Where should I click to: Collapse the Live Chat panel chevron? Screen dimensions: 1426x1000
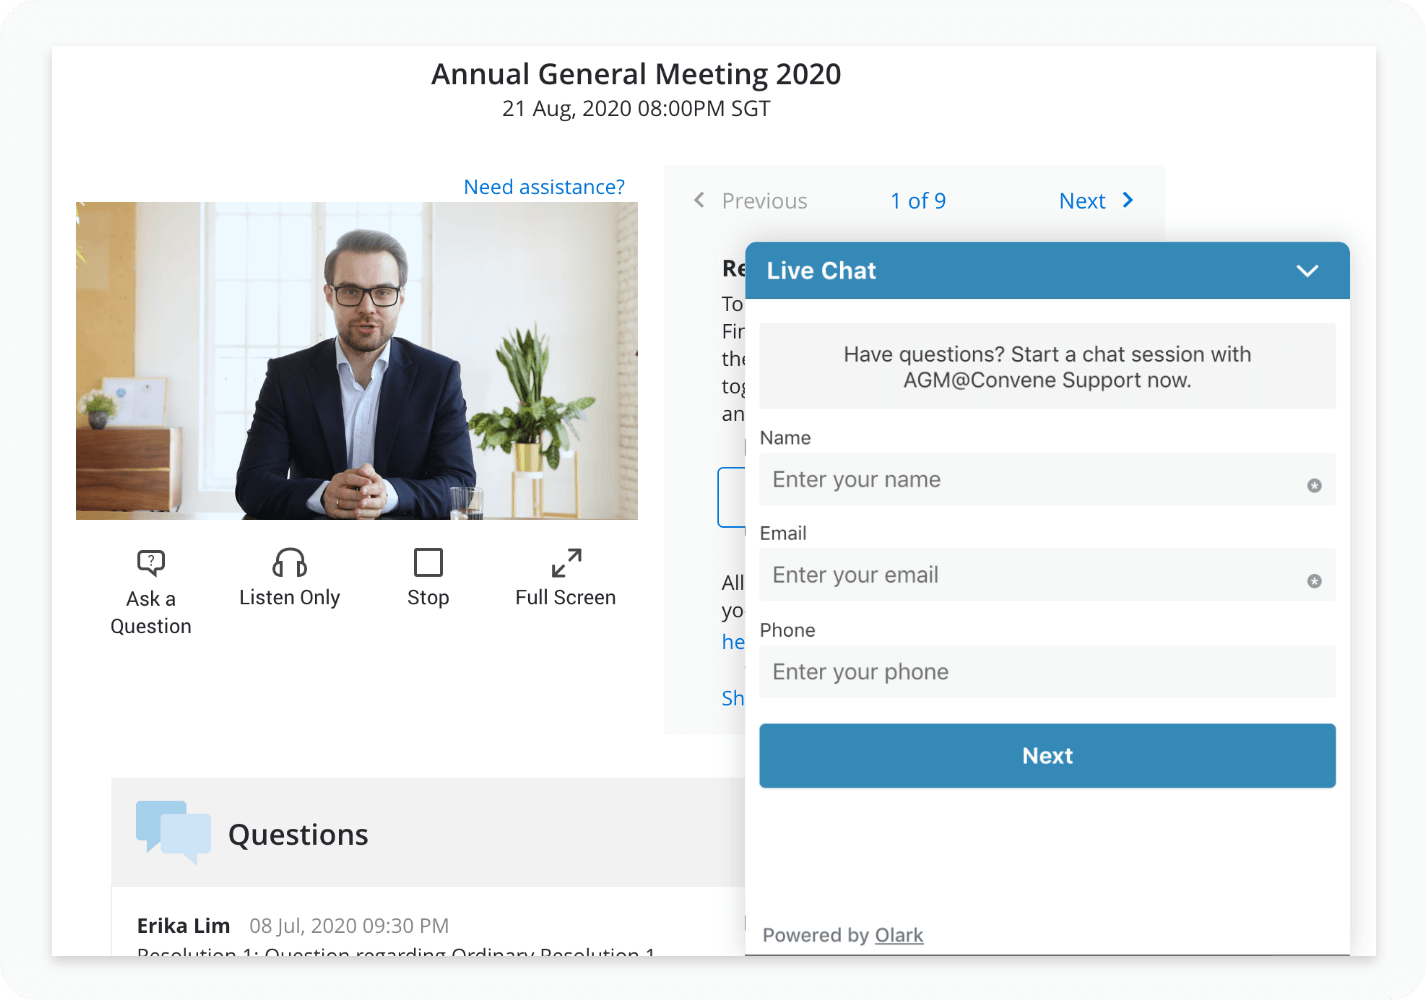point(1307,271)
